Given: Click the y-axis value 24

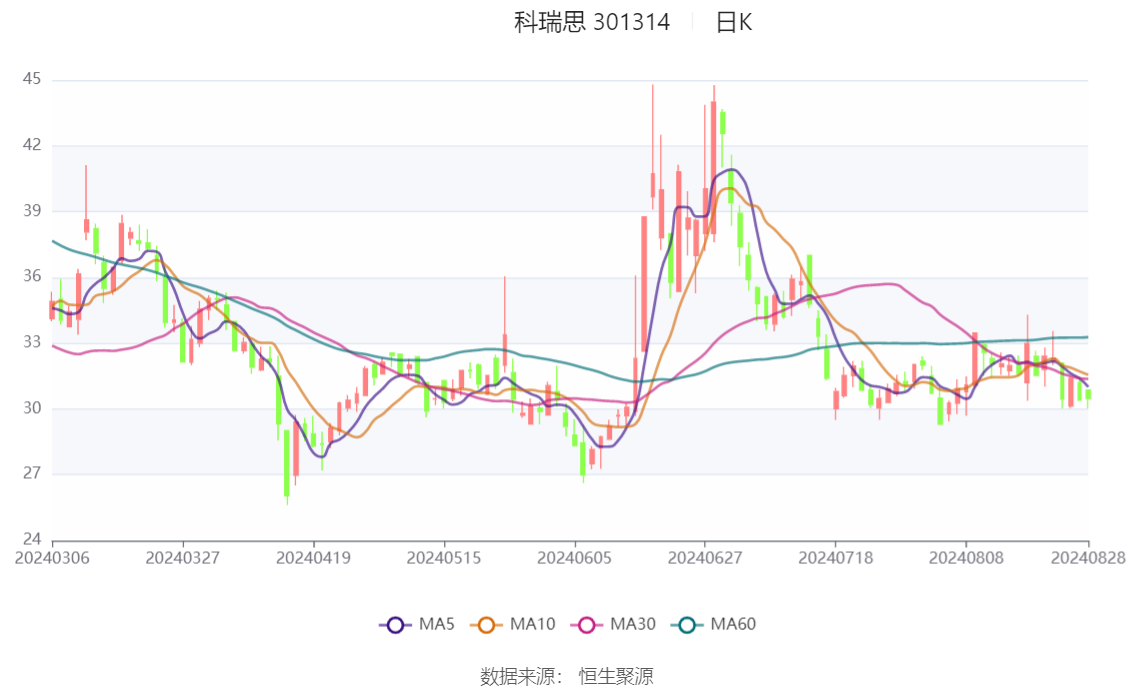Looking at the screenshot, I should pos(32,539).
